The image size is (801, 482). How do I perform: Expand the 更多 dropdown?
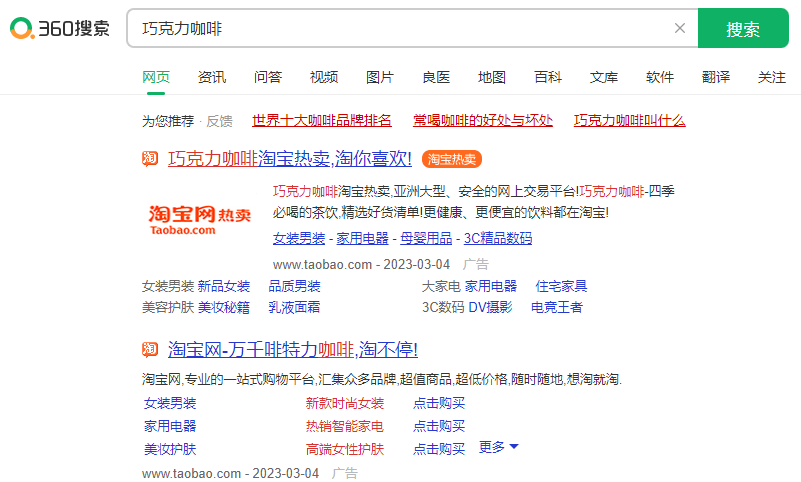pos(499,447)
